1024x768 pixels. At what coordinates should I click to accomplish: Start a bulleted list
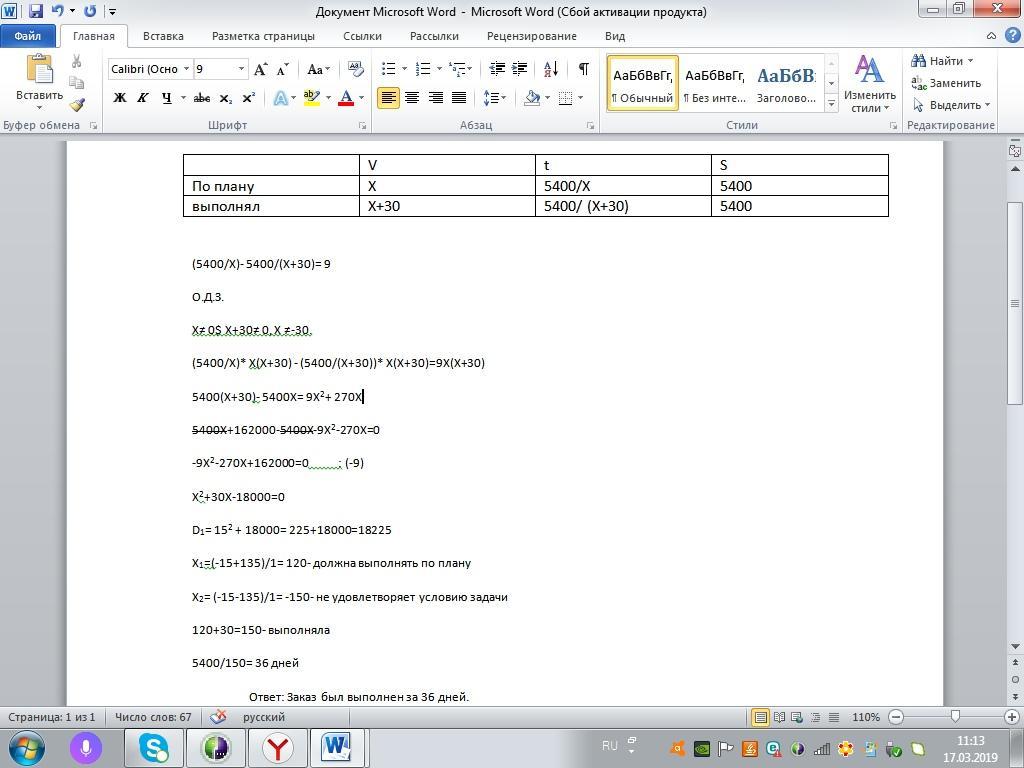coord(389,69)
